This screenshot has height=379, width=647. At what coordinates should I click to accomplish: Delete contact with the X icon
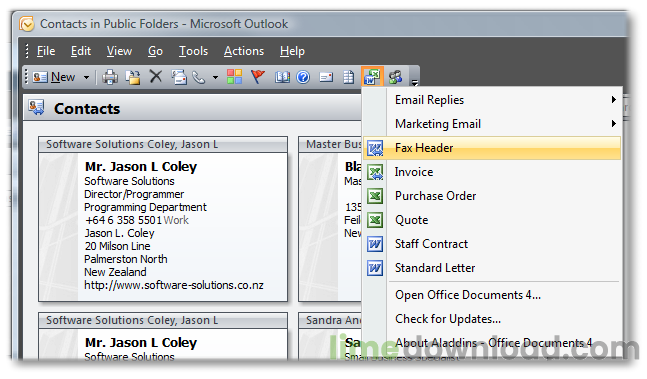156,77
